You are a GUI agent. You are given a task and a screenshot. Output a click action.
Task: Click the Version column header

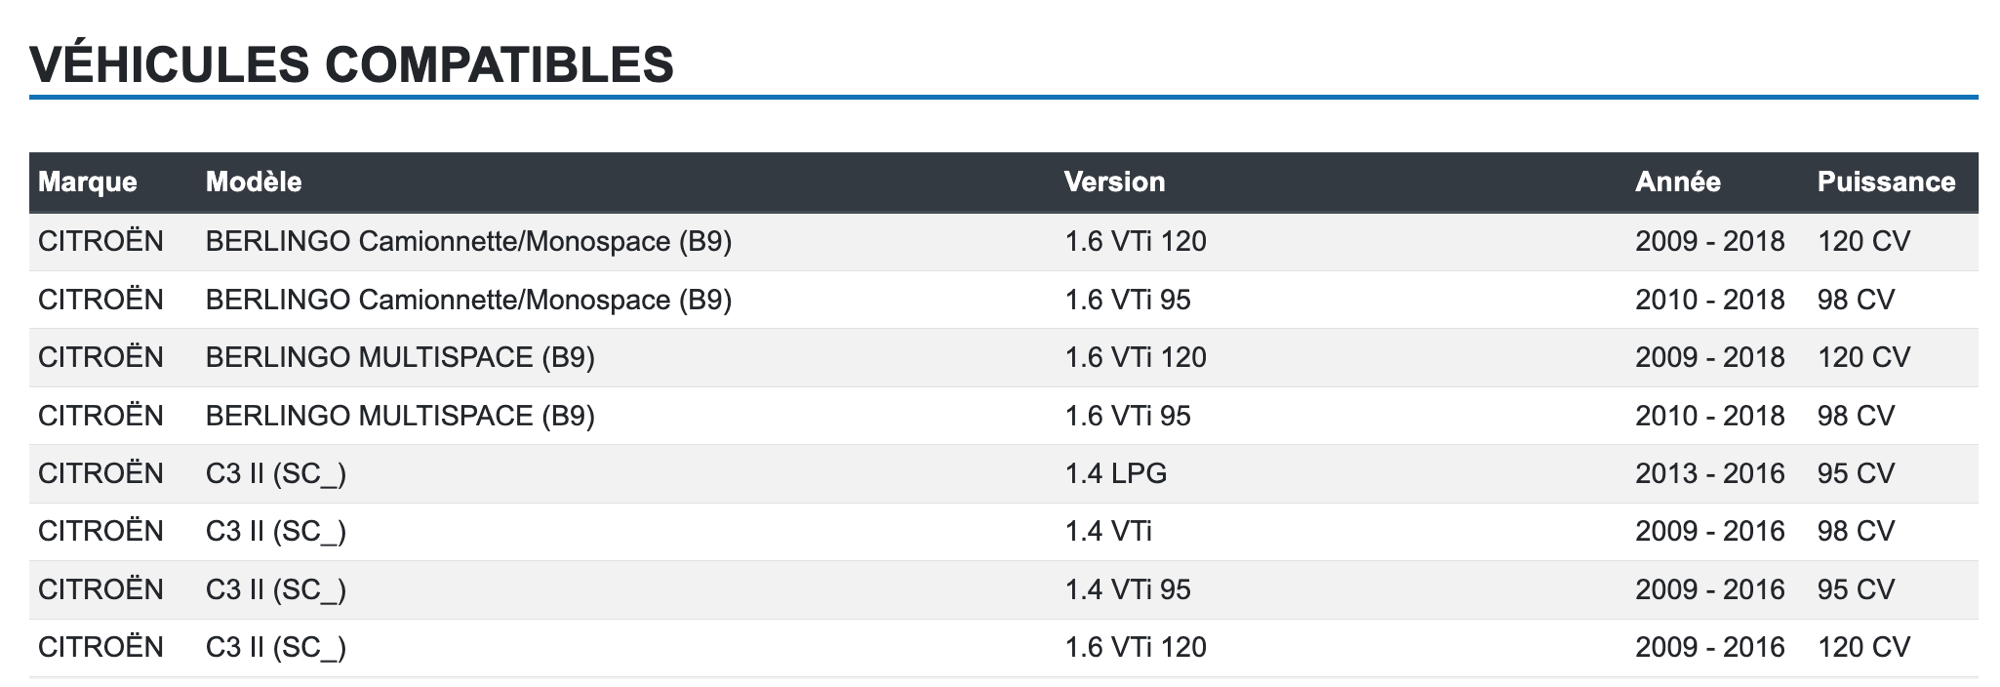point(1114,182)
